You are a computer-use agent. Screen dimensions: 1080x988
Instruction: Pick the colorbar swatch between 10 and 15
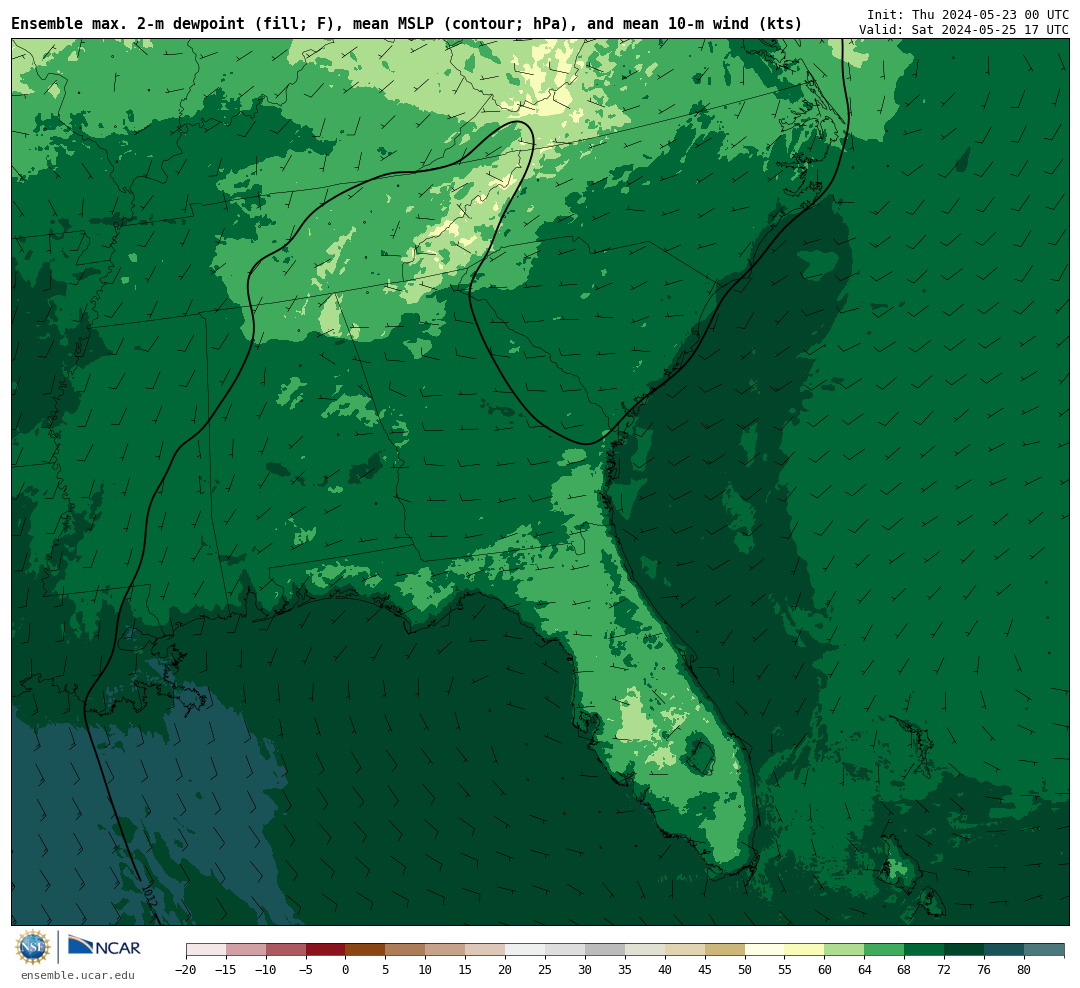(x=446, y=950)
